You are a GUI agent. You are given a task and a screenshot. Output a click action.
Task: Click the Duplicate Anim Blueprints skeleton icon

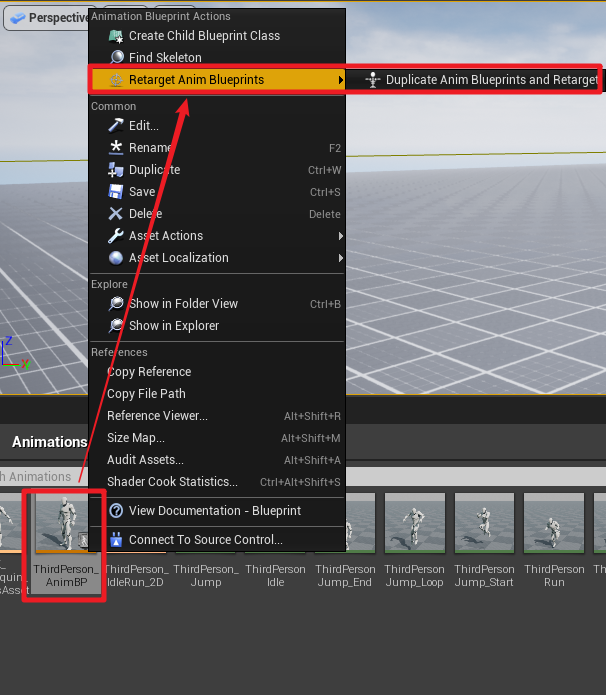click(x=373, y=80)
